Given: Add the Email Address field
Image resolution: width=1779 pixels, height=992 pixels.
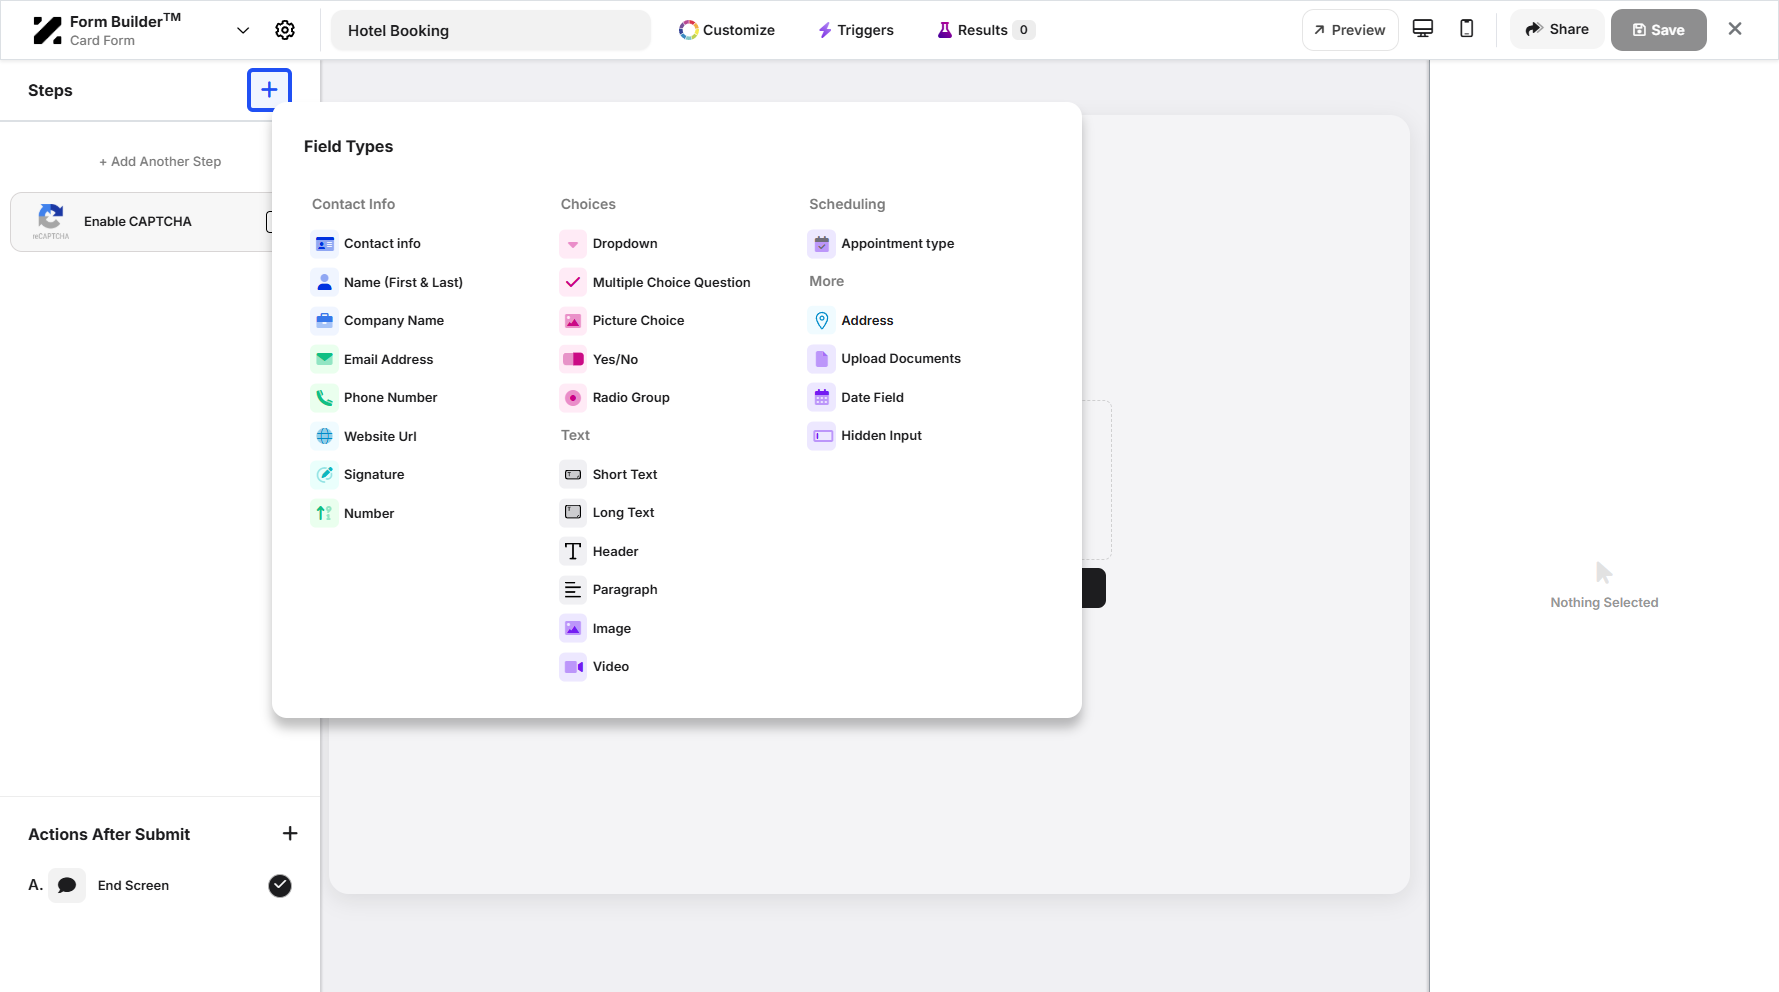Looking at the screenshot, I should pos(372,359).
